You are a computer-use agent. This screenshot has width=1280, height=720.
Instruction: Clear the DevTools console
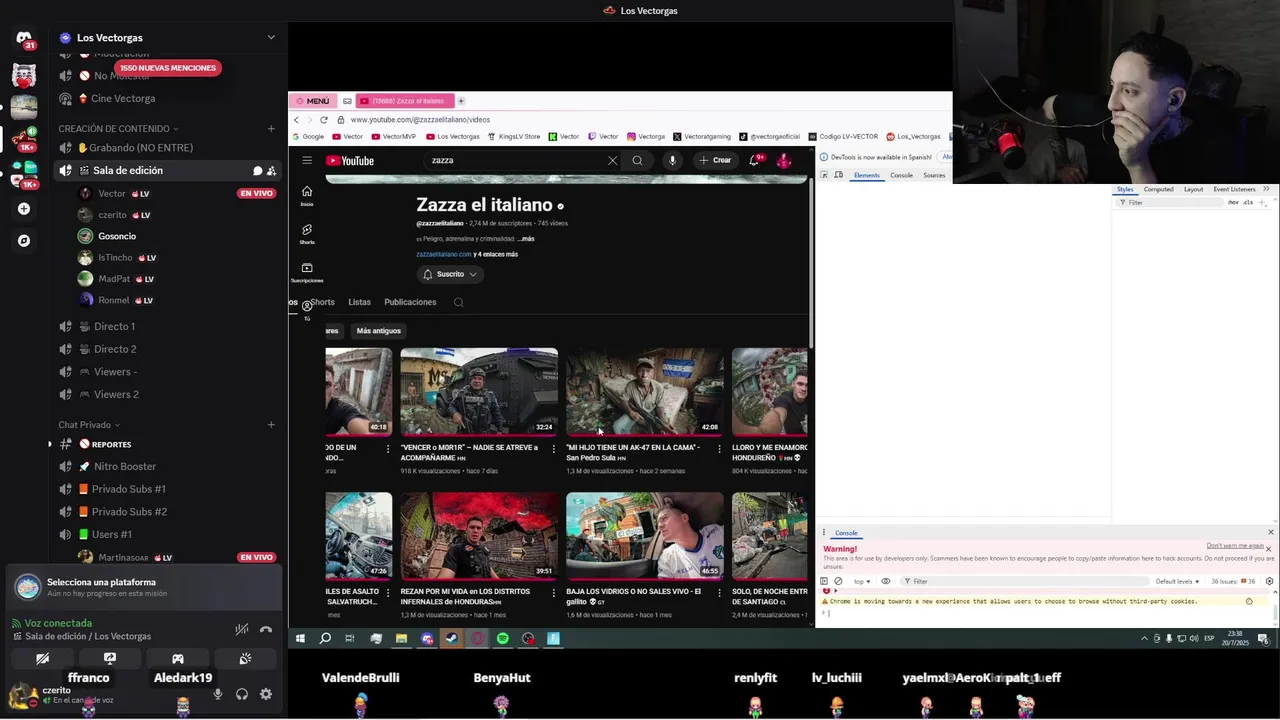click(x=838, y=581)
